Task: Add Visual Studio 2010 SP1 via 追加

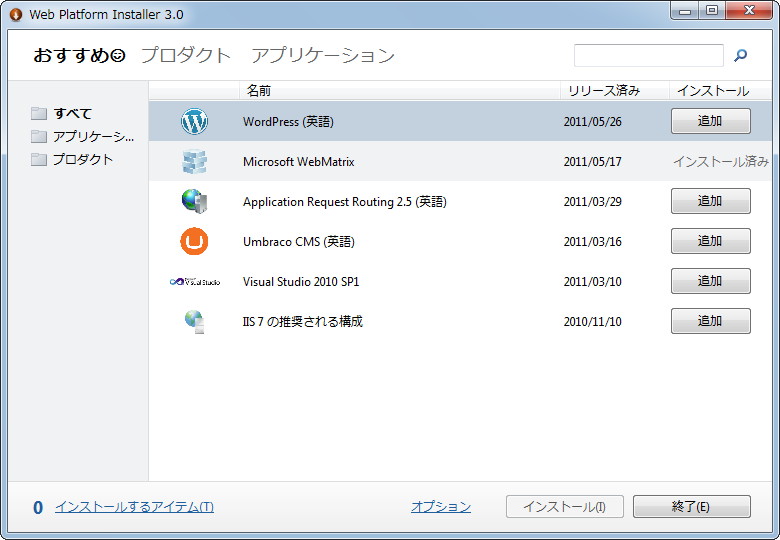Action: click(x=710, y=281)
